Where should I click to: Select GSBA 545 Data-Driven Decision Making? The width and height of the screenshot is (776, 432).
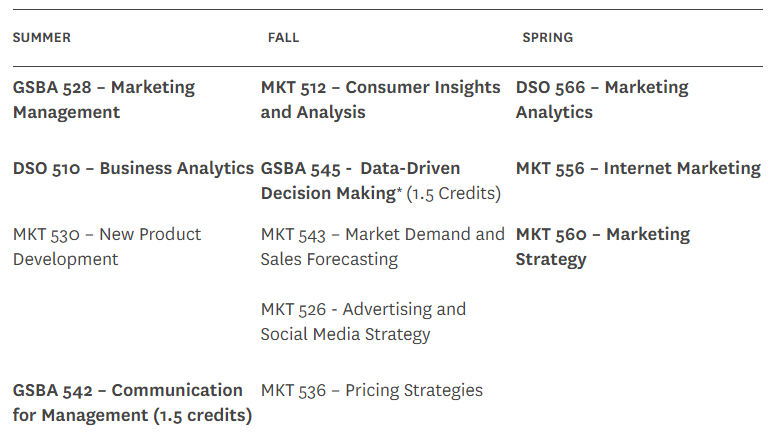pos(360,181)
